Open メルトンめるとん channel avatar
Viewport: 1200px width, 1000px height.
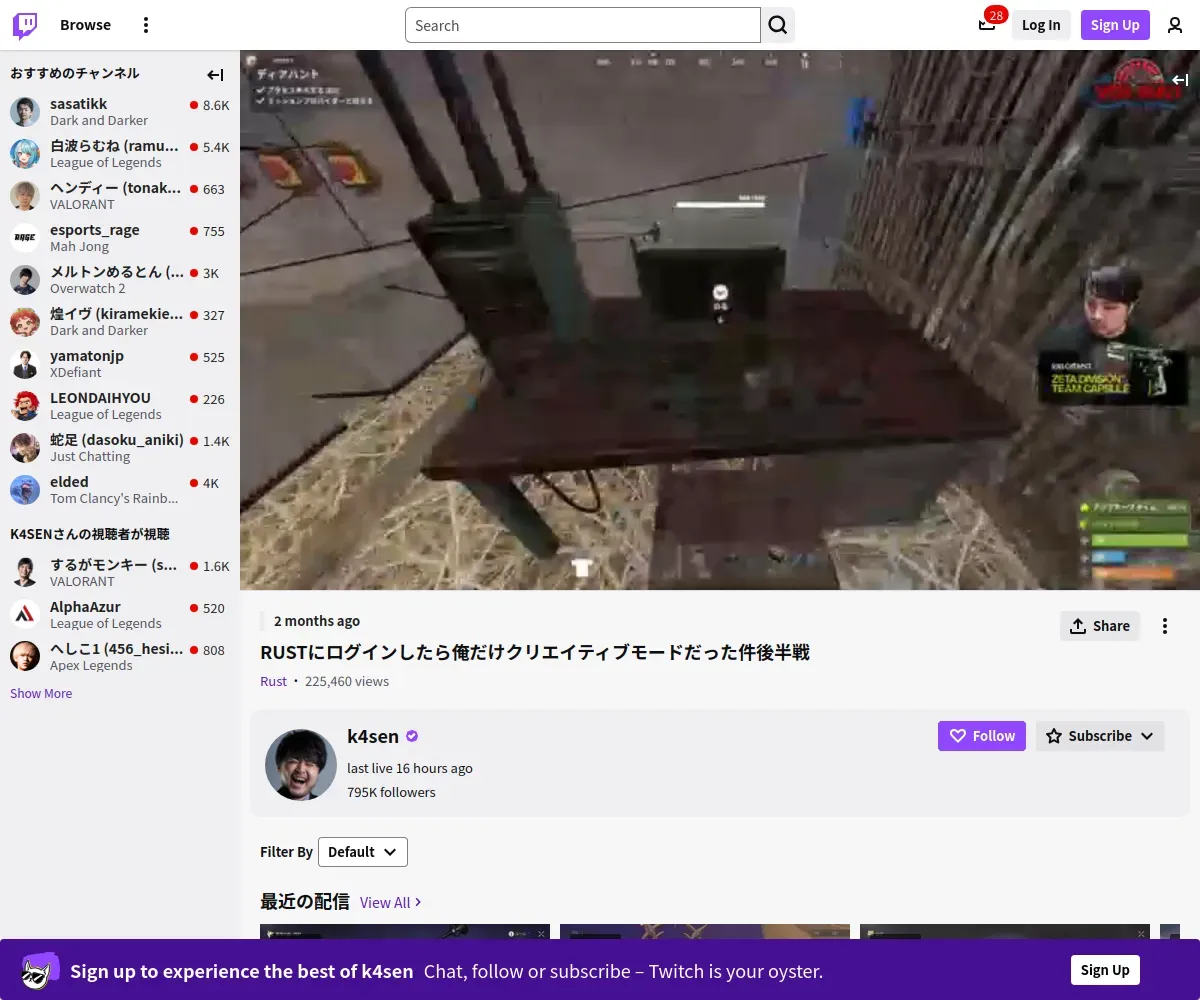click(25, 280)
